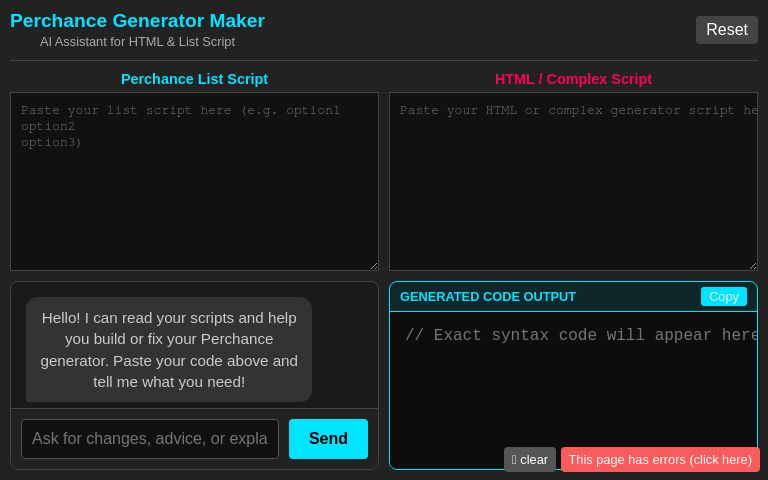The image size is (768, 480).
Task: Click the HTML script textarea resize handle
Action: (x=753, y=266)
